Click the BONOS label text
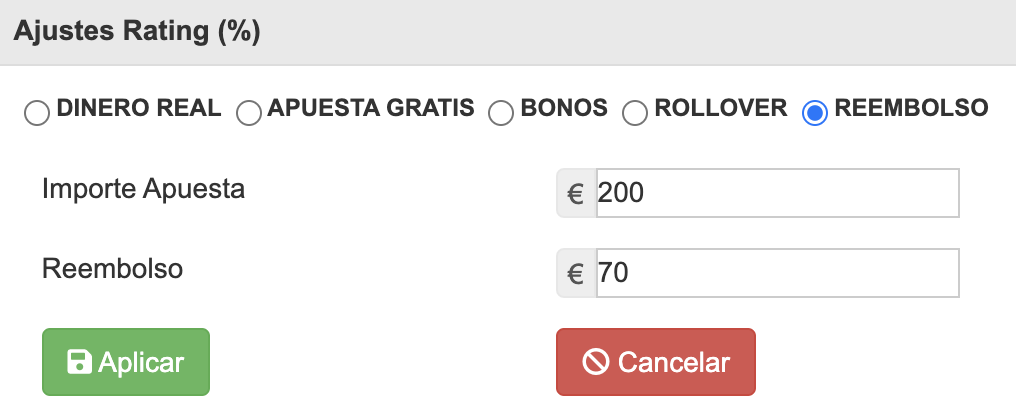The image size is (1016, 410). [x=564, y=108]
